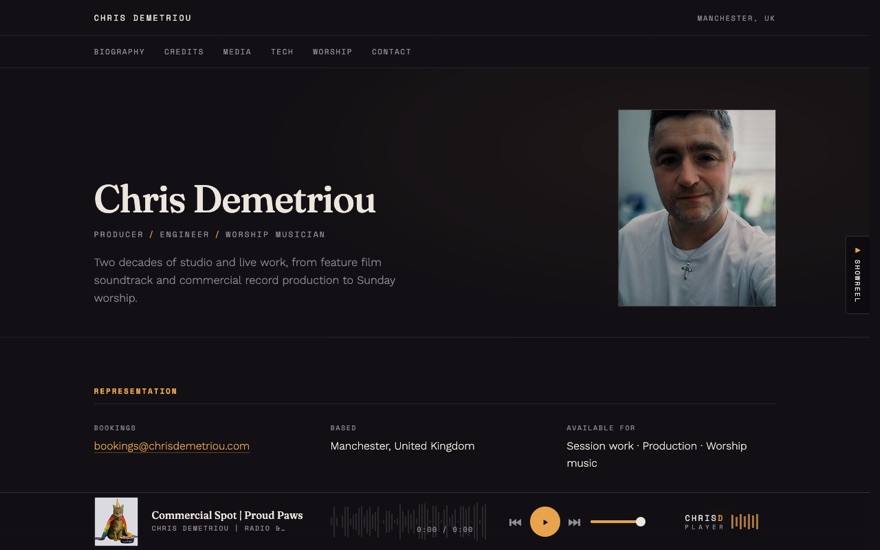
Task: Click the Proud Paws cat album artwork
Action: pyautogui.click(x=116, y=521)
